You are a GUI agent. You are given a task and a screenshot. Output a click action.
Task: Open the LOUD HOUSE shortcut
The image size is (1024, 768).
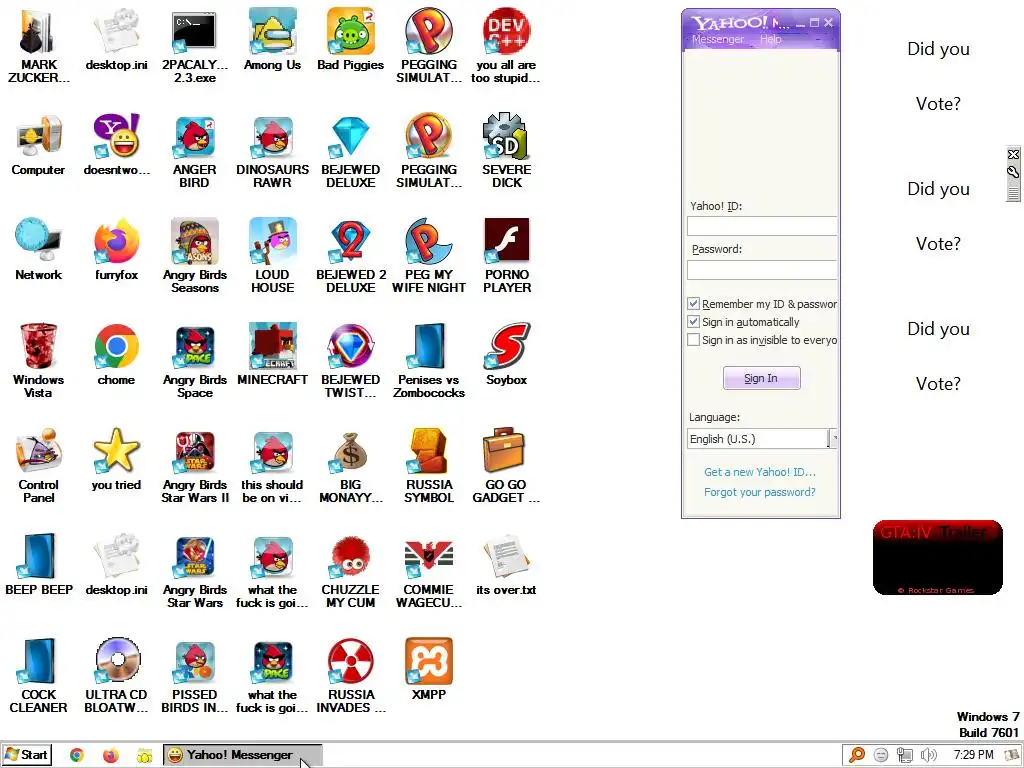pyautogui.click(x=272, y=255)
